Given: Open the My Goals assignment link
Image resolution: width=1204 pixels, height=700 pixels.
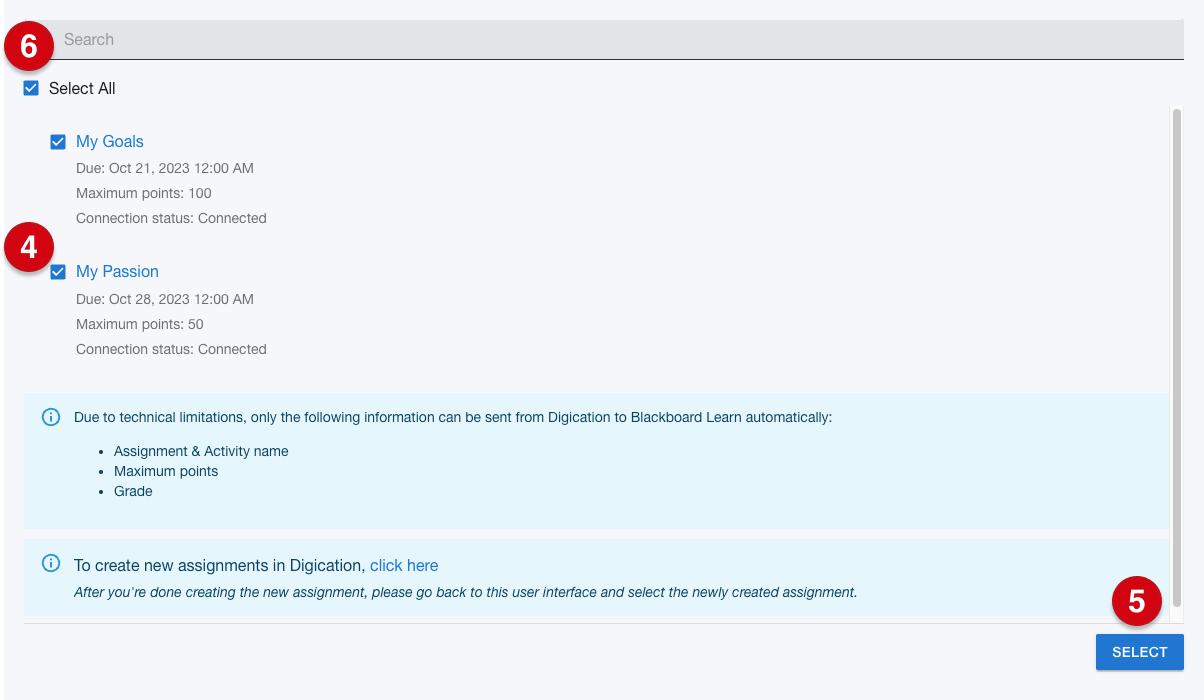Looking at the screenshot, I should pyautogui.click(x=110, y=142).
